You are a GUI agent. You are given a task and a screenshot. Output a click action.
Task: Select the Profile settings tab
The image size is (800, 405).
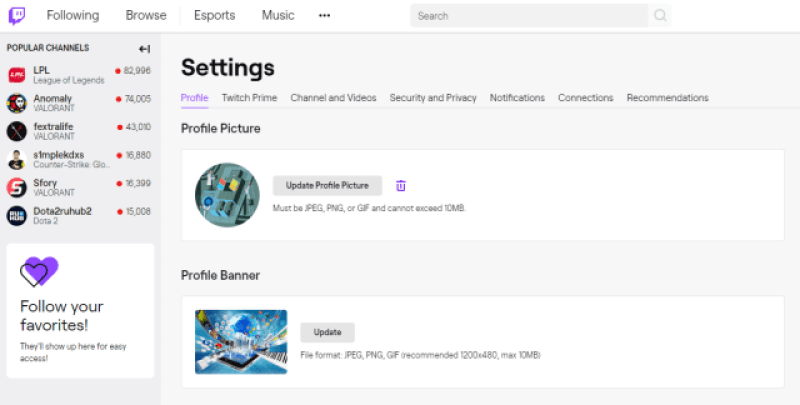194,97
